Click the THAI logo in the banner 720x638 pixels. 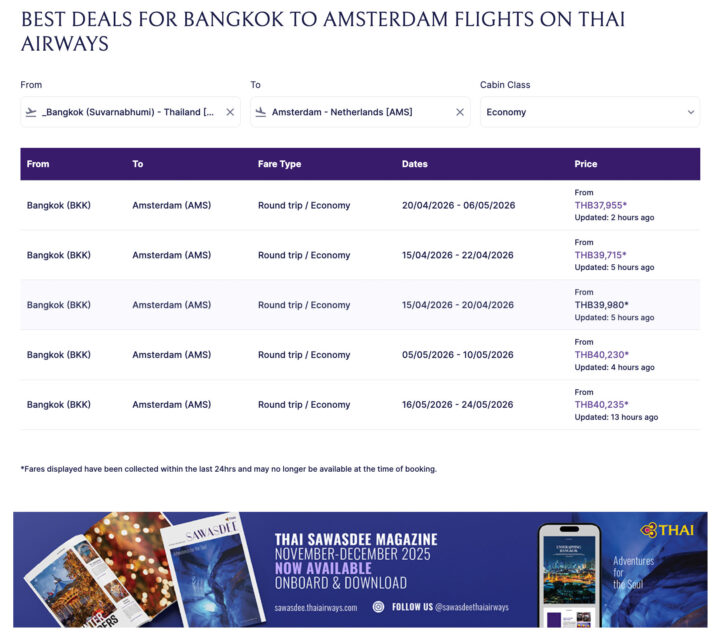point(667,530)
